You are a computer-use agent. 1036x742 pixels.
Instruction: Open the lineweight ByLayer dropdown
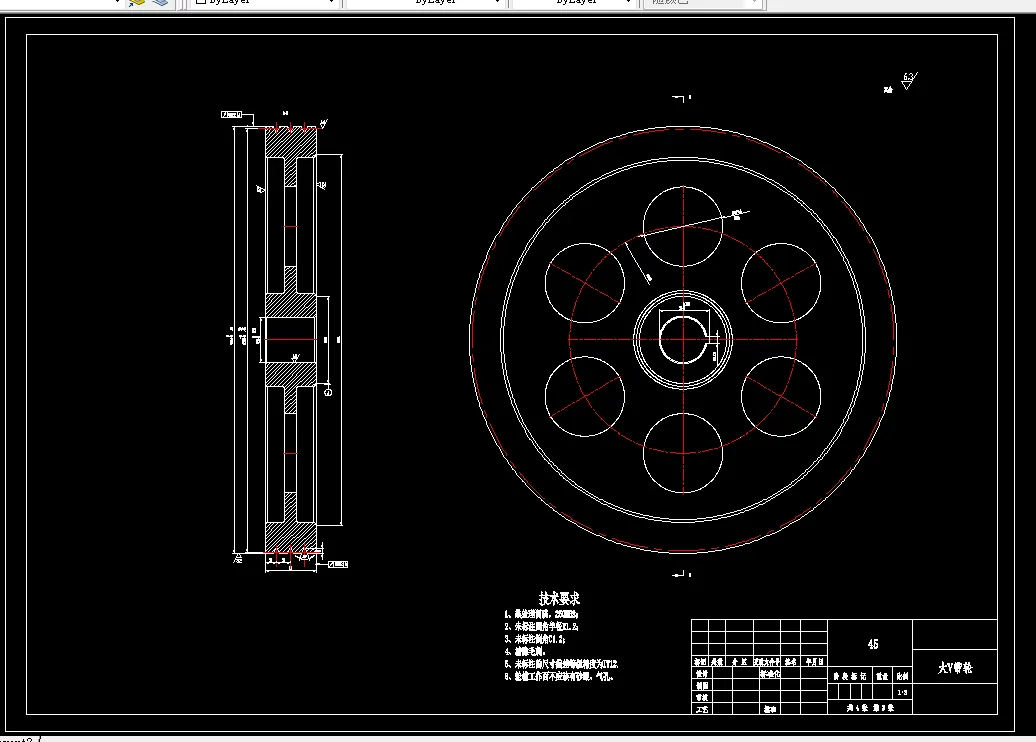pyautogui.click(x=573, y=3)
